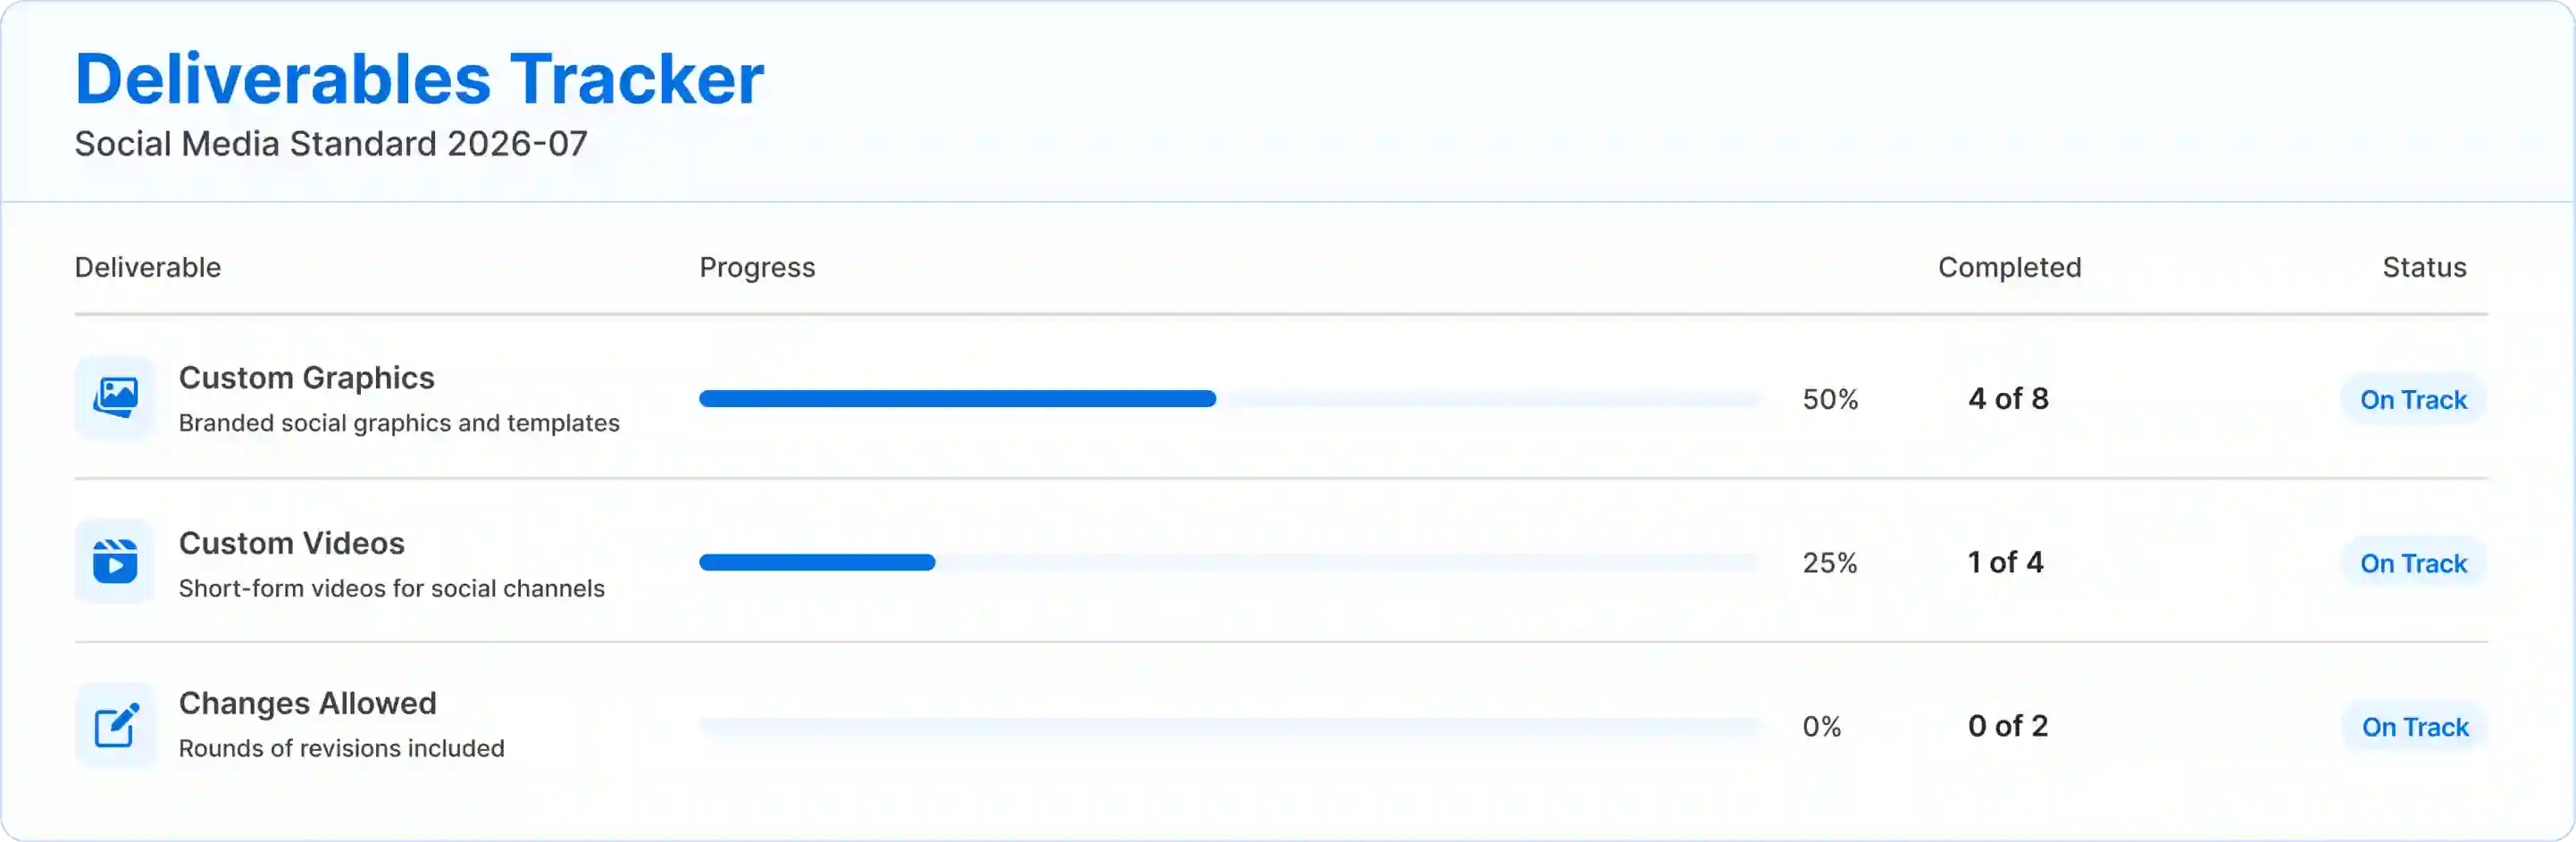
Task: Click the Completed column header
Action: pos(2009,268)
